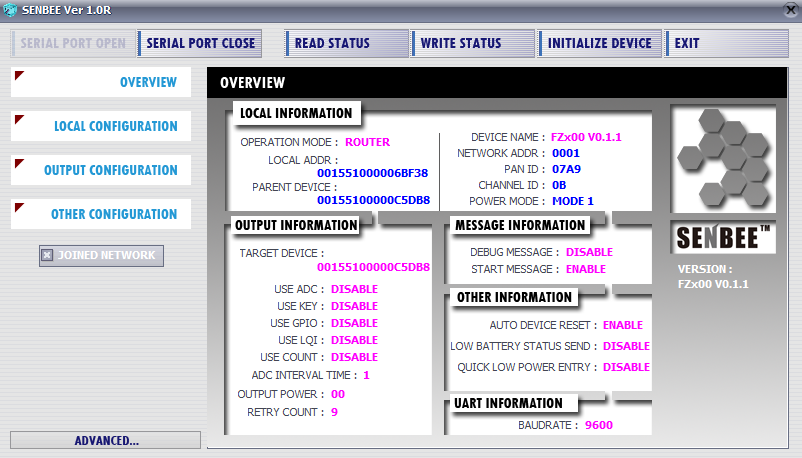Image resolution: width=802 pixels, height=458 pixels.
Task: Click the SENBEE honeycomb logo image
Action: click(723, 159)
